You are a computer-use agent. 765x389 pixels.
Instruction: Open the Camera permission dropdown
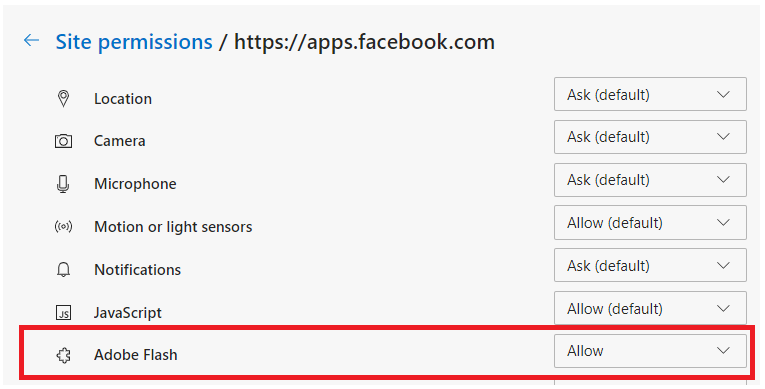pyautogui.click(x=650, y=137)
